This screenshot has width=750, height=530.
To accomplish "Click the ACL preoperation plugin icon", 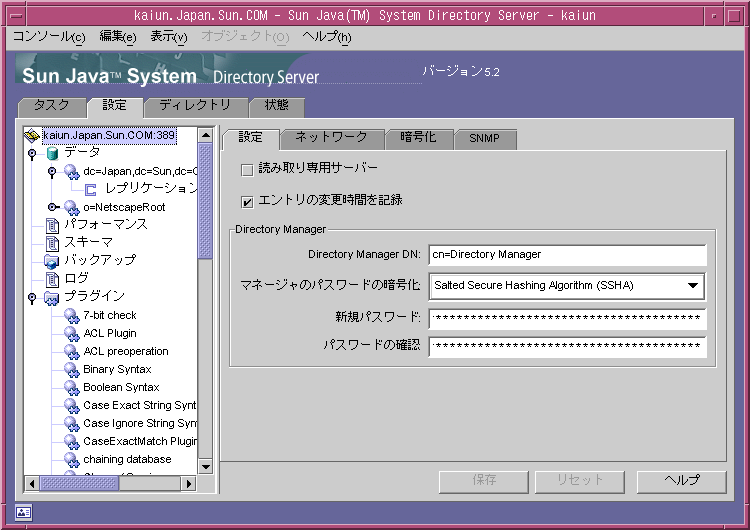I will pyautogui.click(x=72, y=352).
